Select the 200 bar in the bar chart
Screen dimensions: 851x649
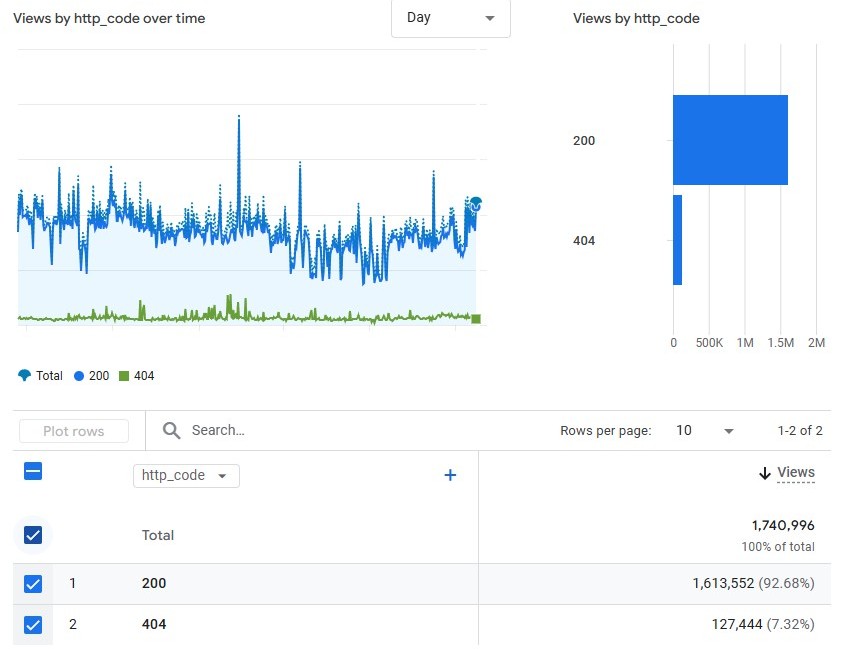tap(730, 140)
